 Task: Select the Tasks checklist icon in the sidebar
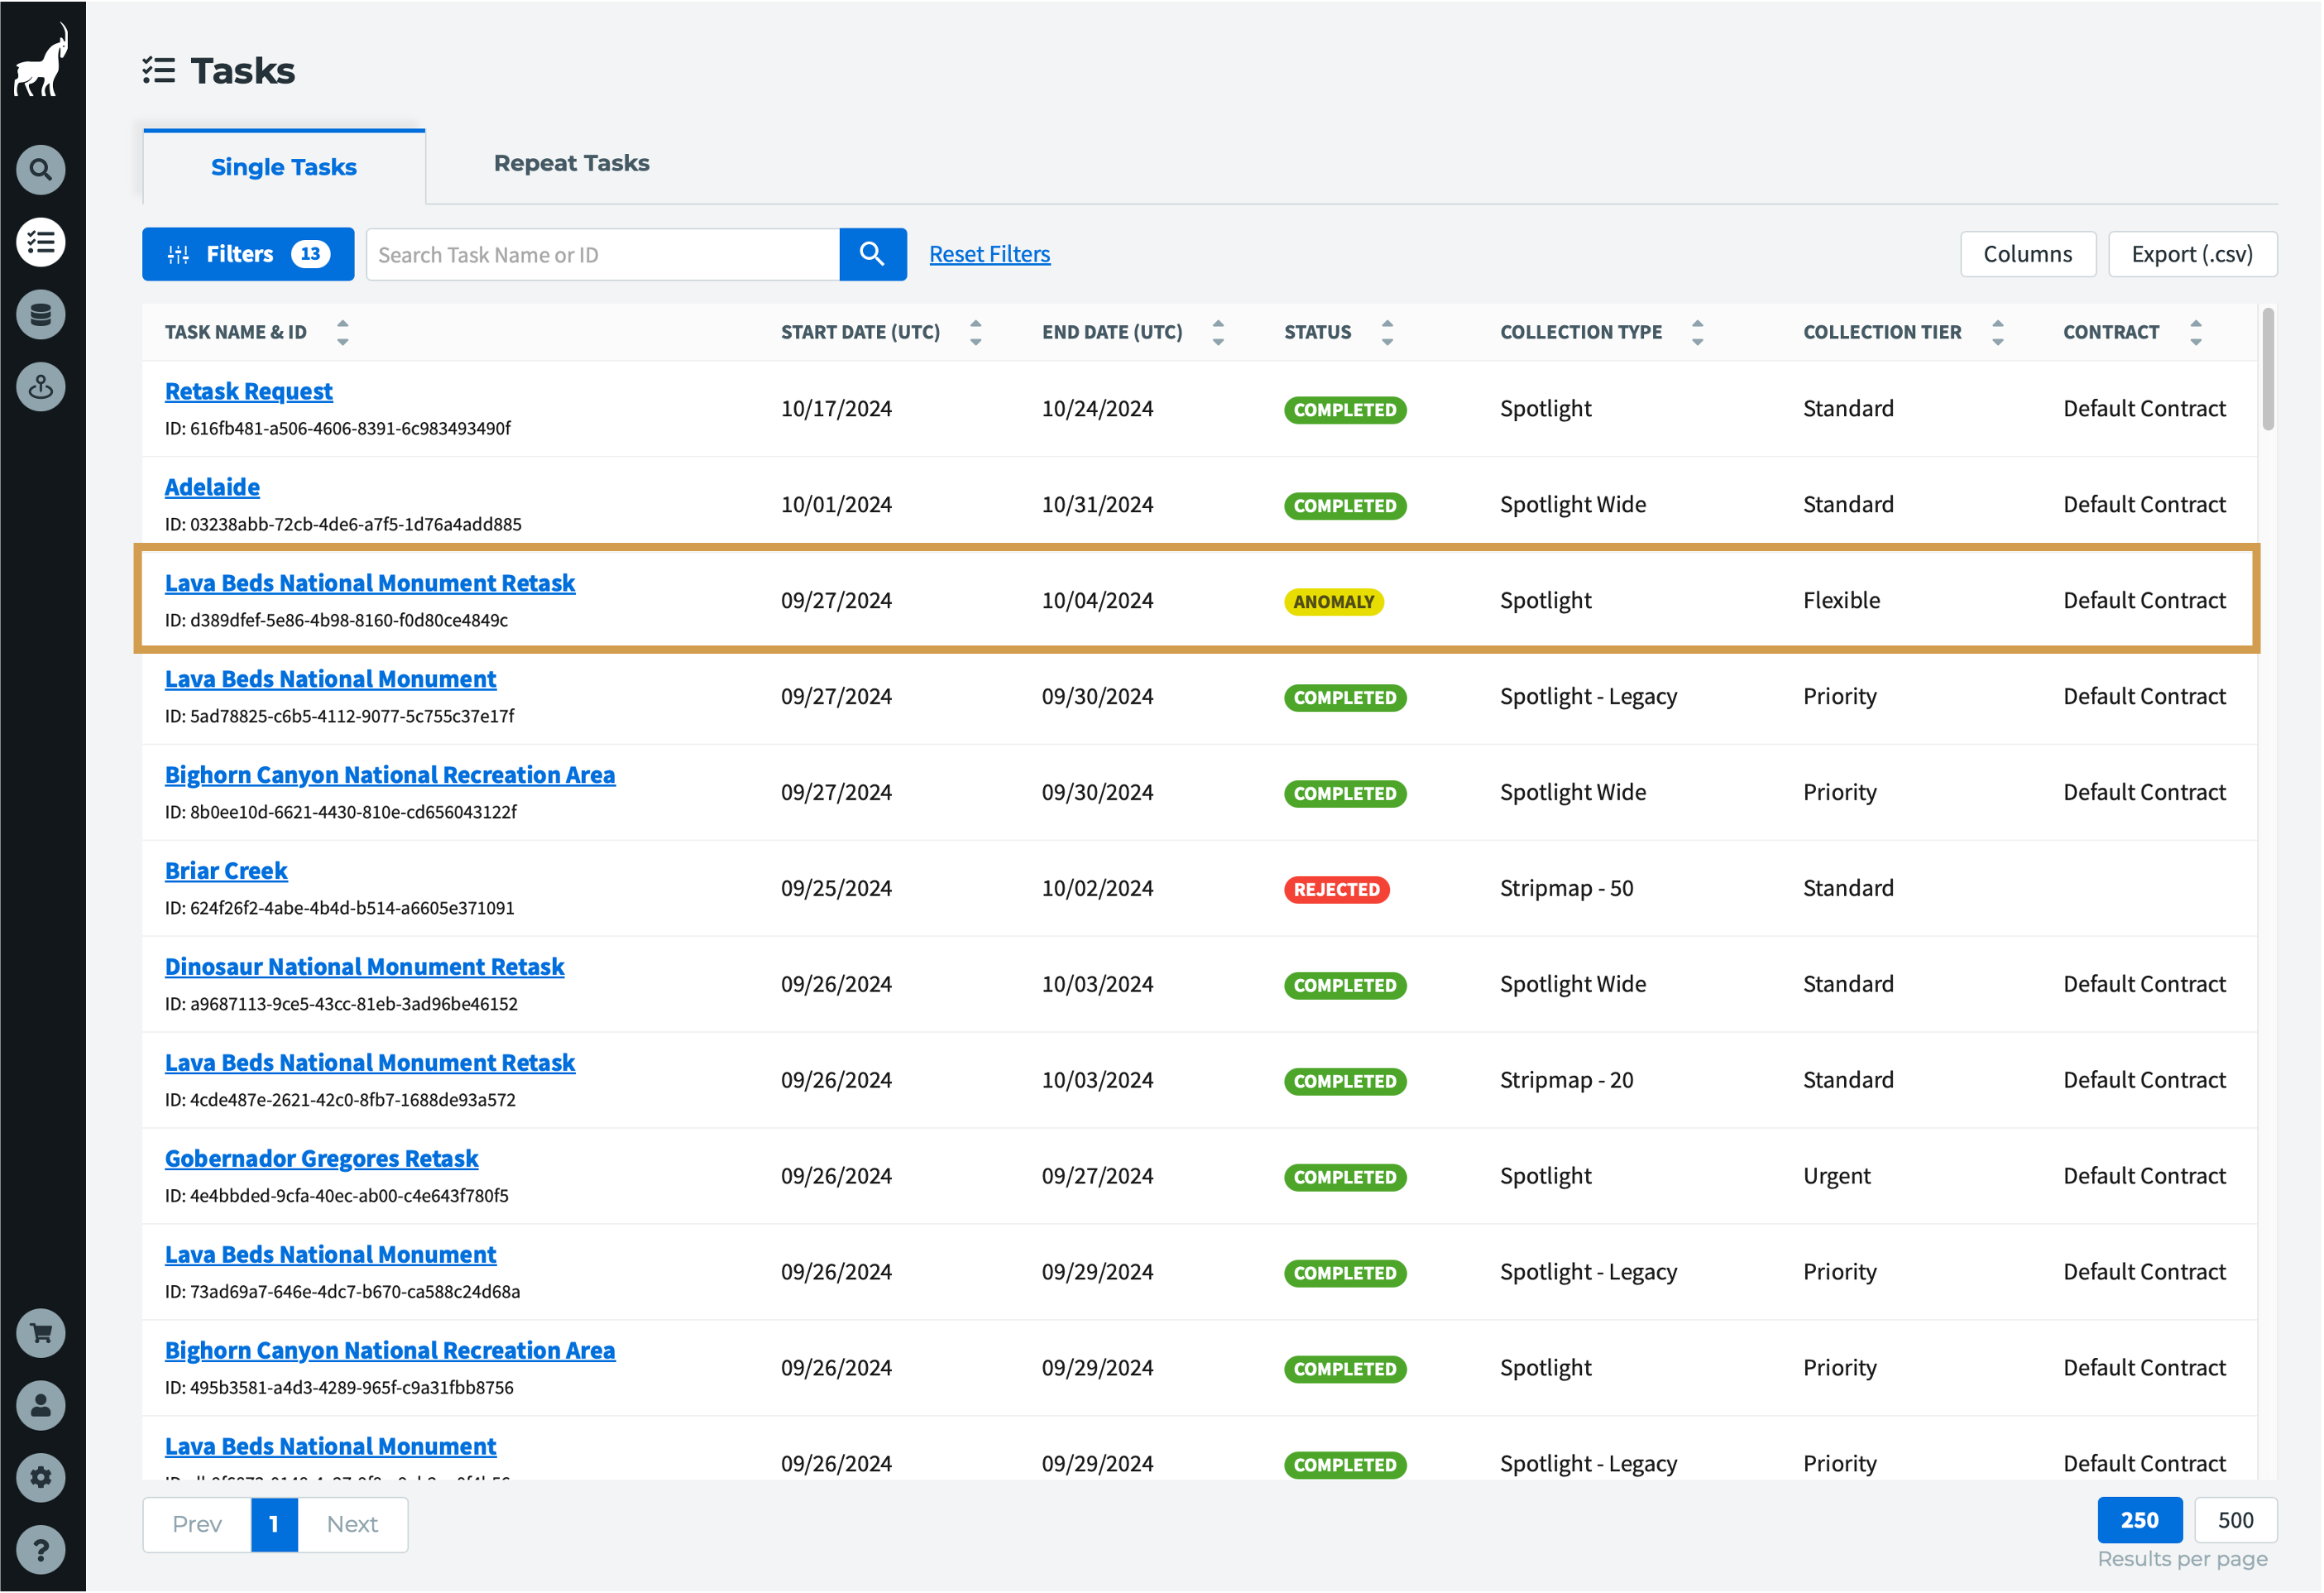point(41,242)
